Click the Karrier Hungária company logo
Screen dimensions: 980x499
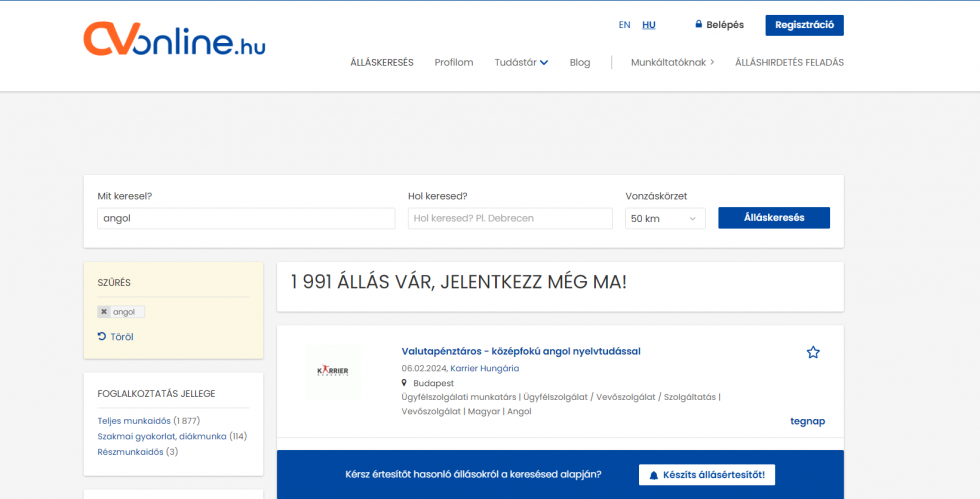[x=332, y=371]
